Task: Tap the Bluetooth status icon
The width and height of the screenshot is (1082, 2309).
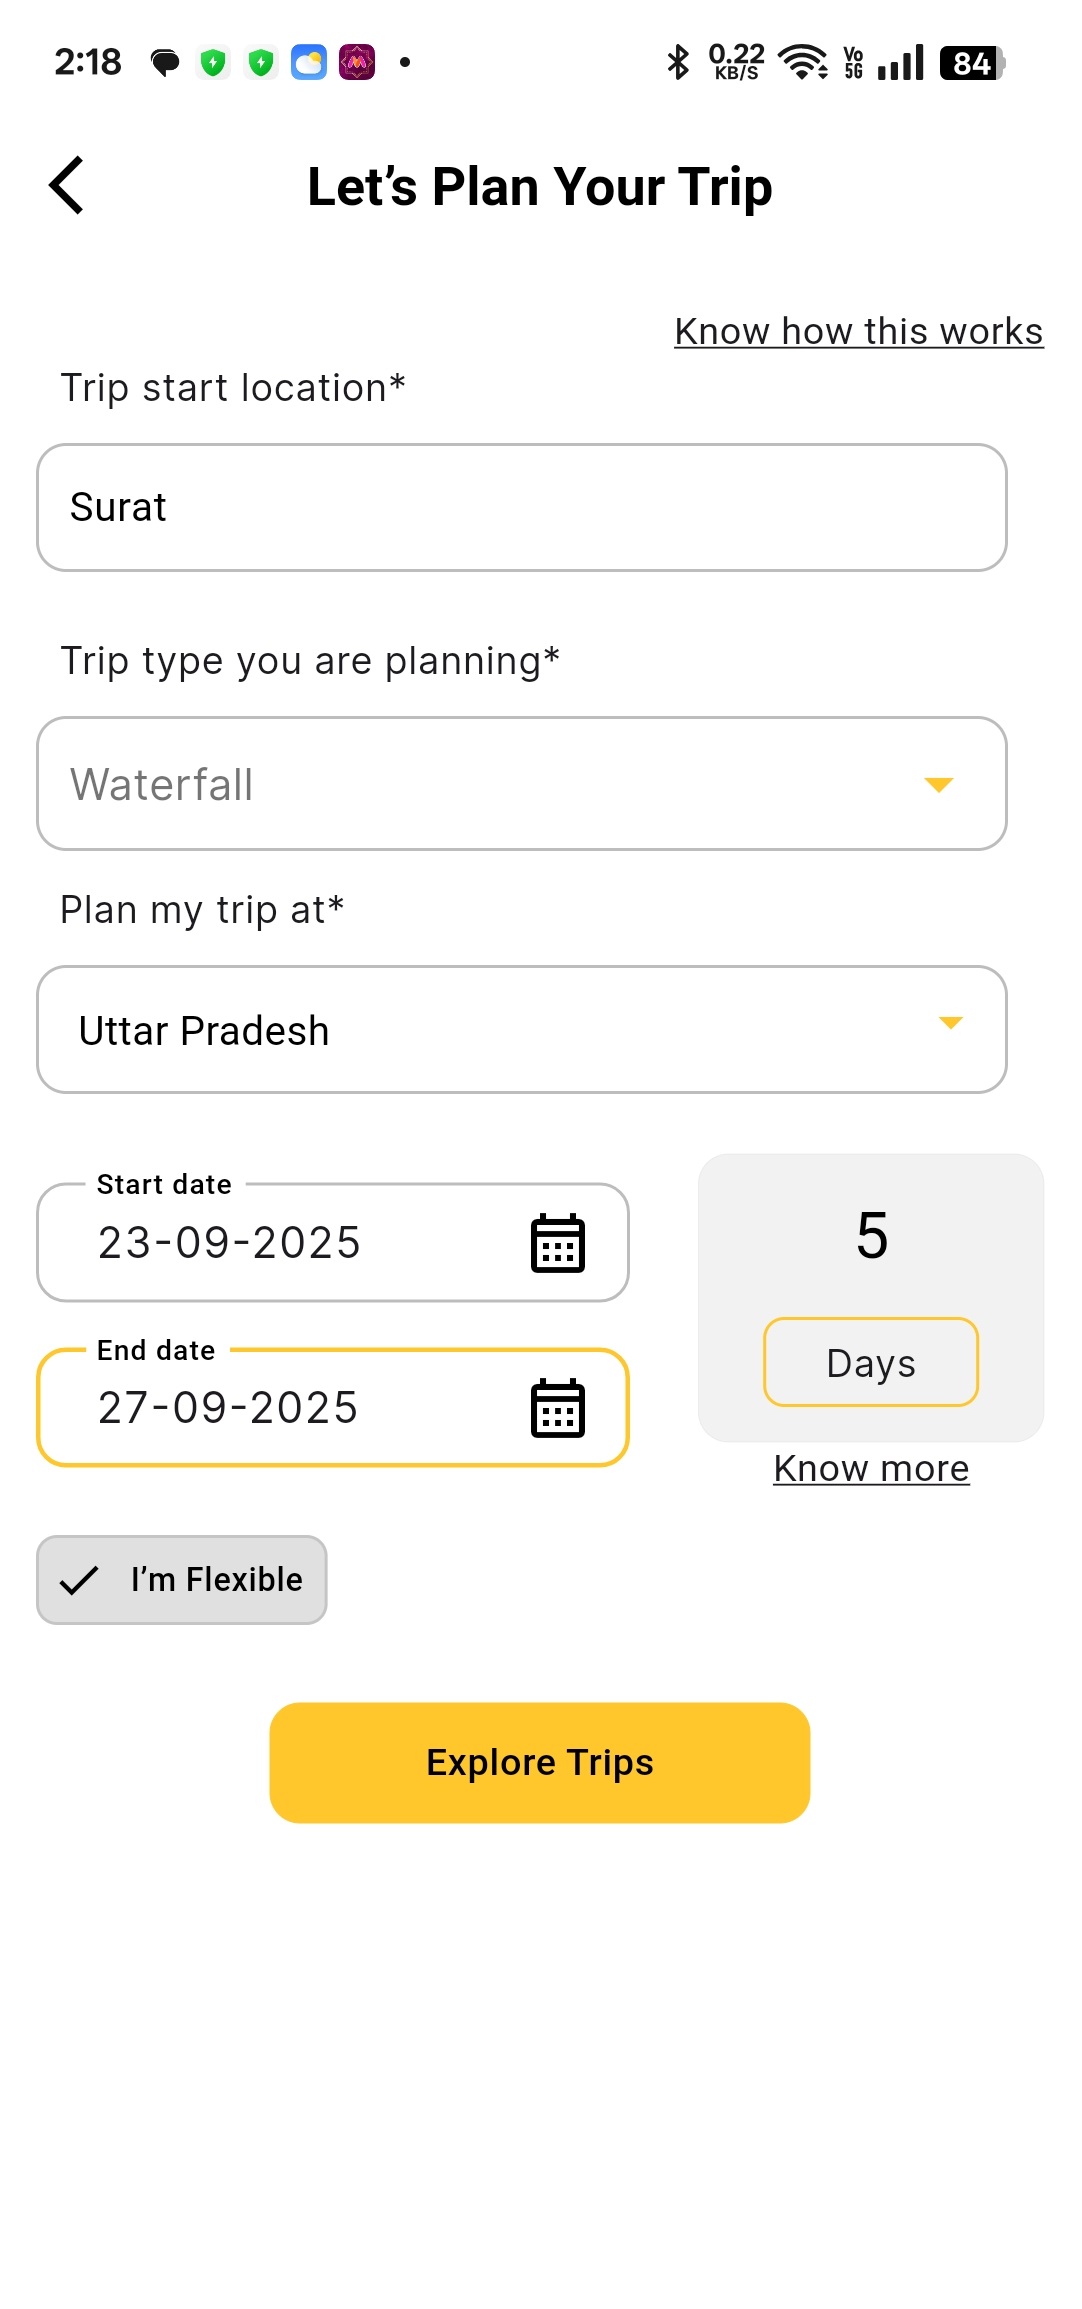Action: [x=678, y=62]
